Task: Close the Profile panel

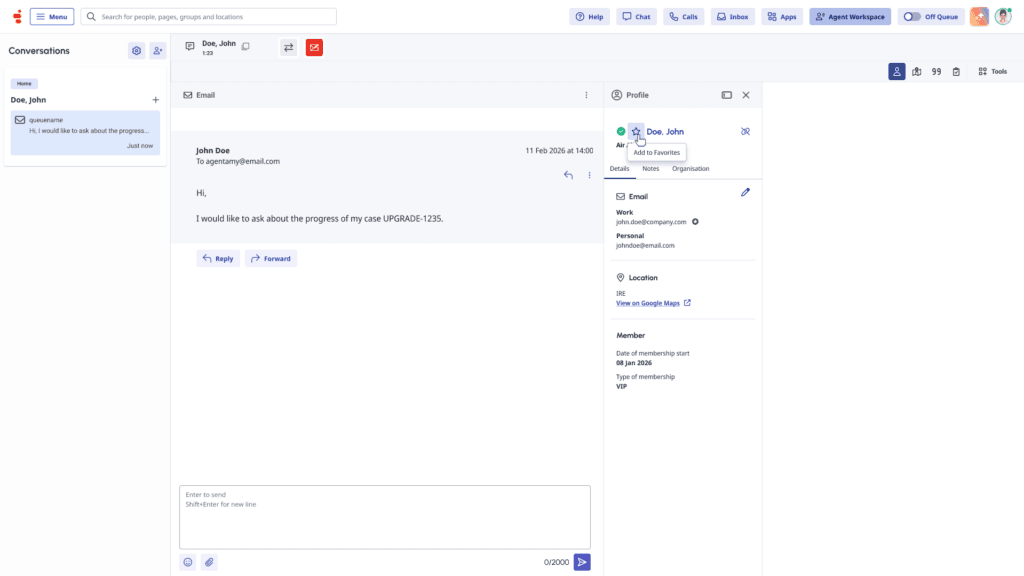Action: [746, 95]
